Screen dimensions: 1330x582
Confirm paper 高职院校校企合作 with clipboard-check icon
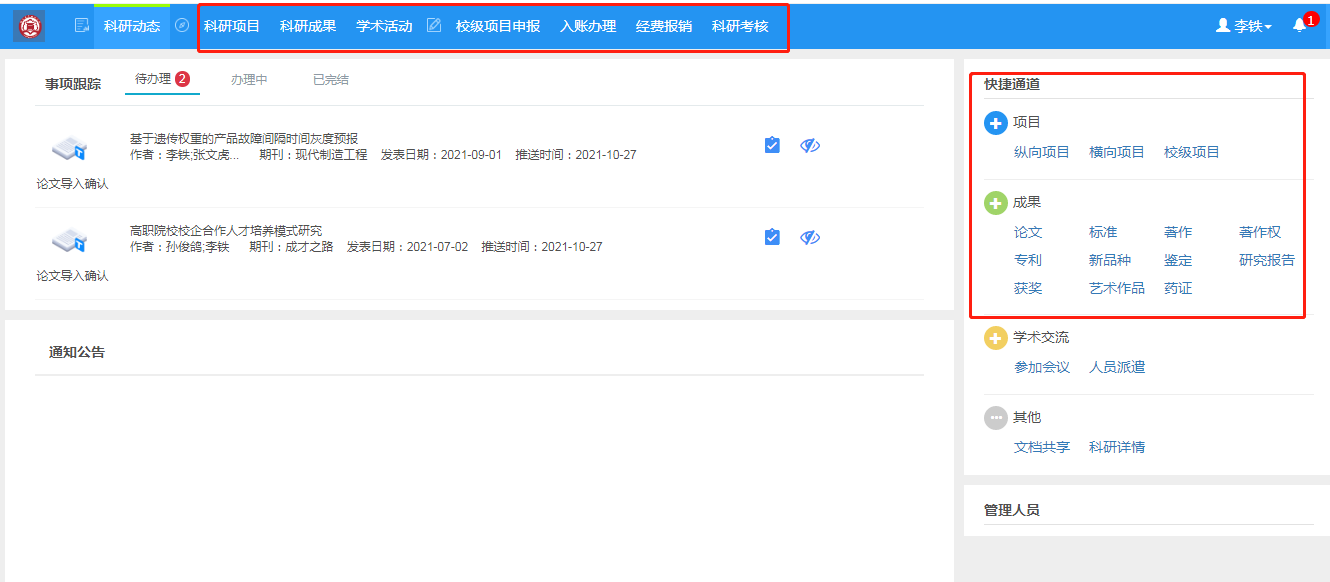click(x=772, y=237)
